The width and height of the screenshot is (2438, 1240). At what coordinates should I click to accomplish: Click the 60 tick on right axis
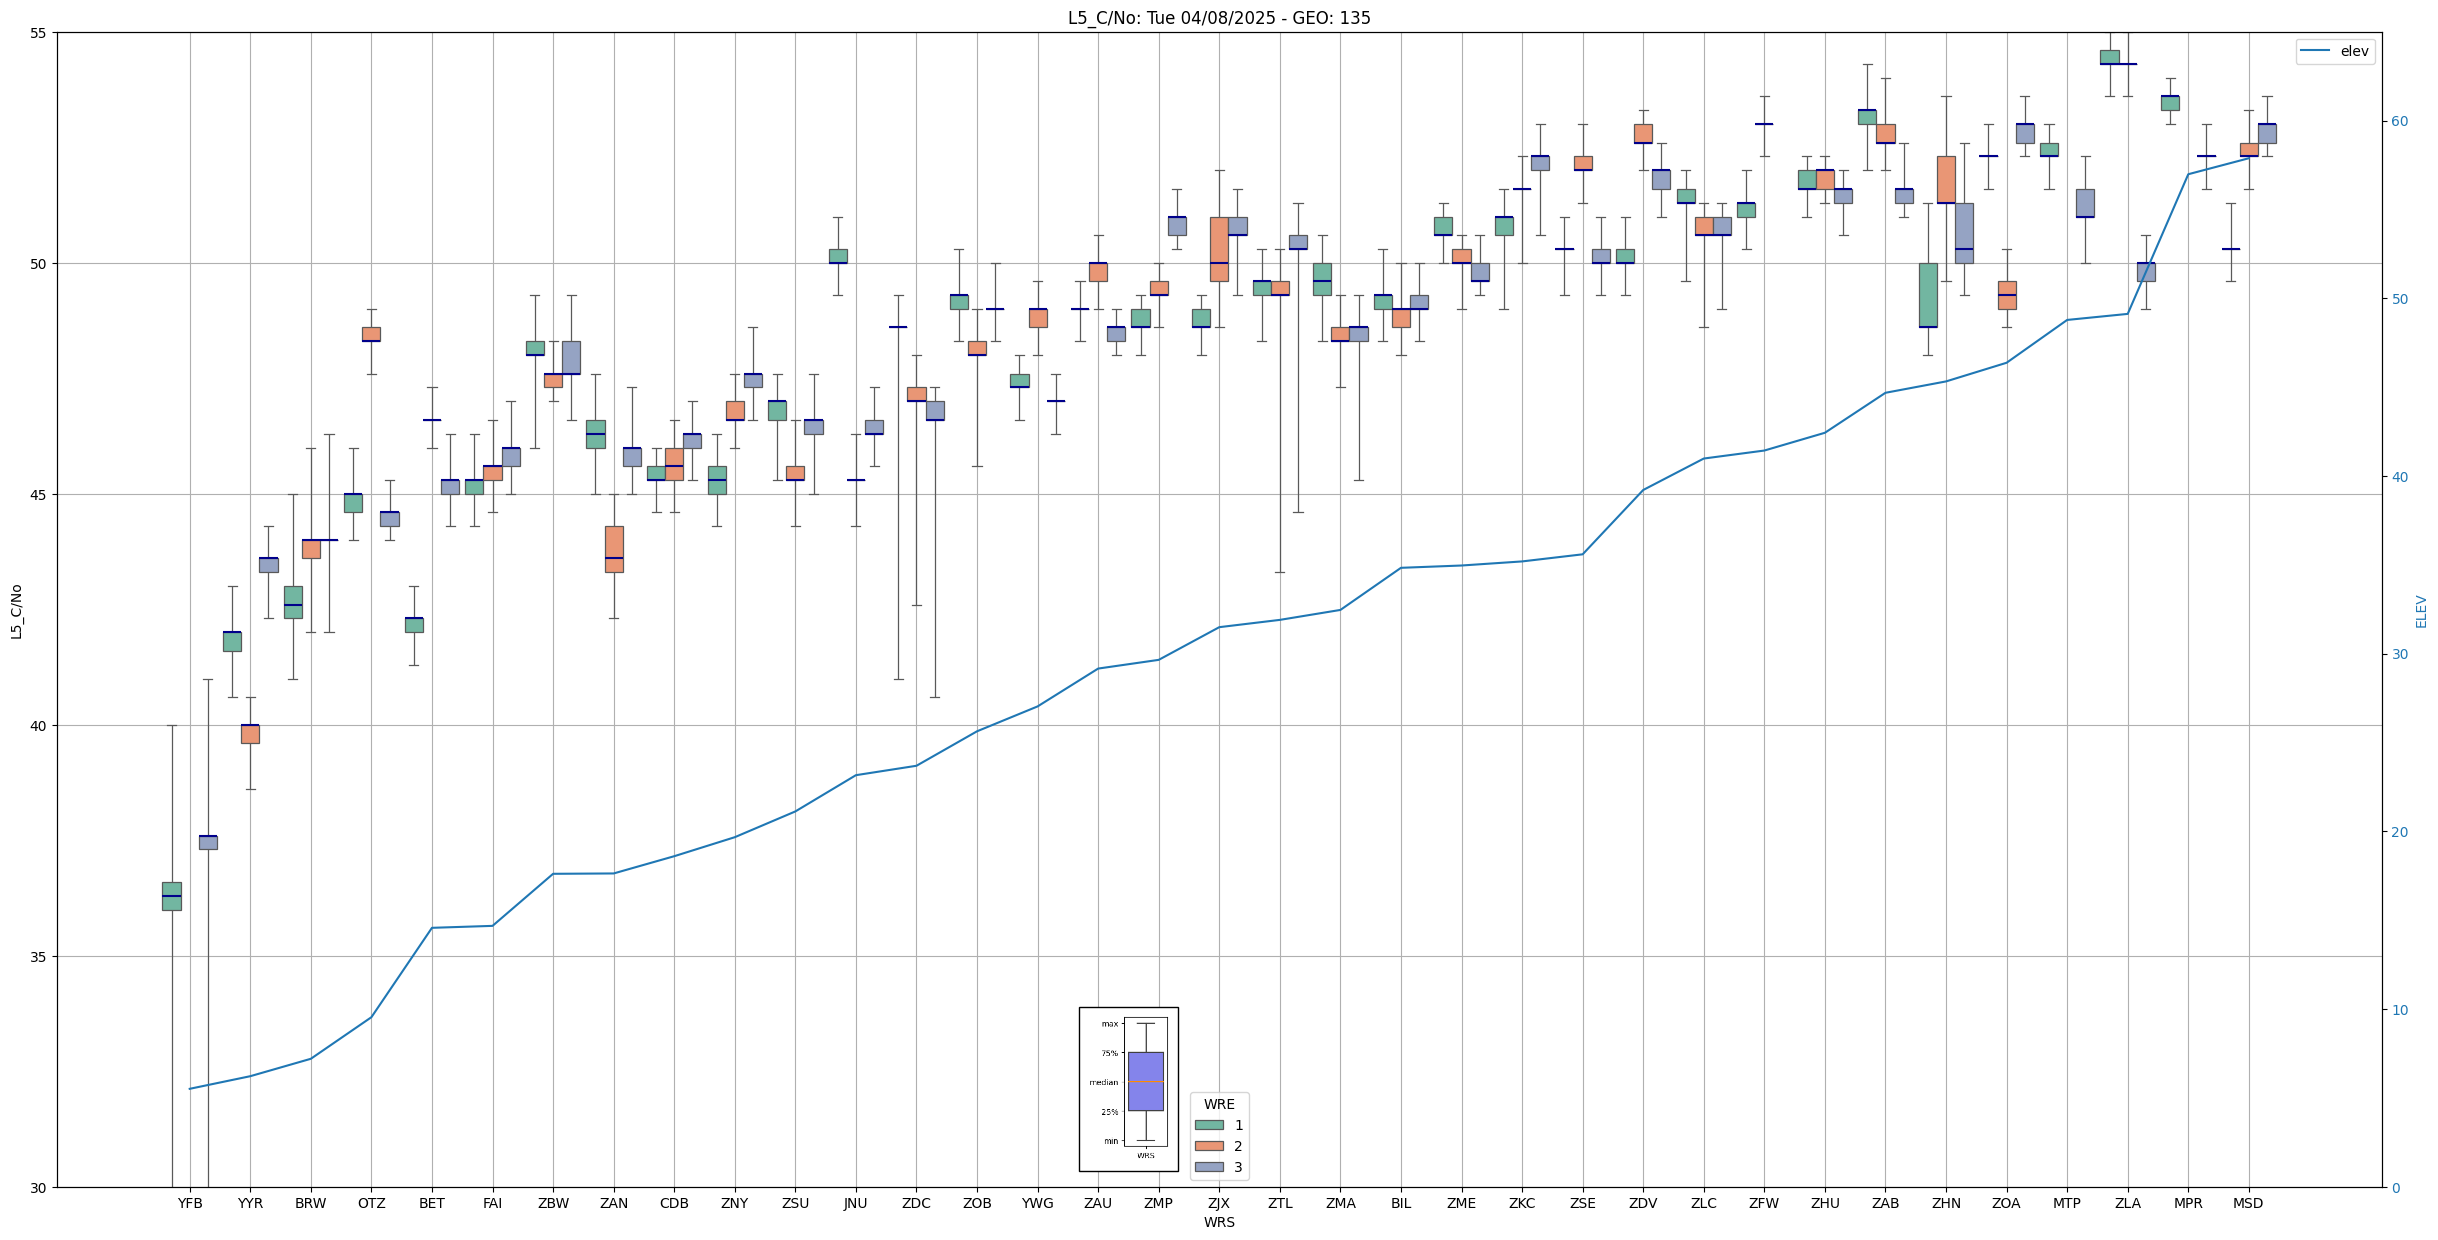pos(2398,122)
